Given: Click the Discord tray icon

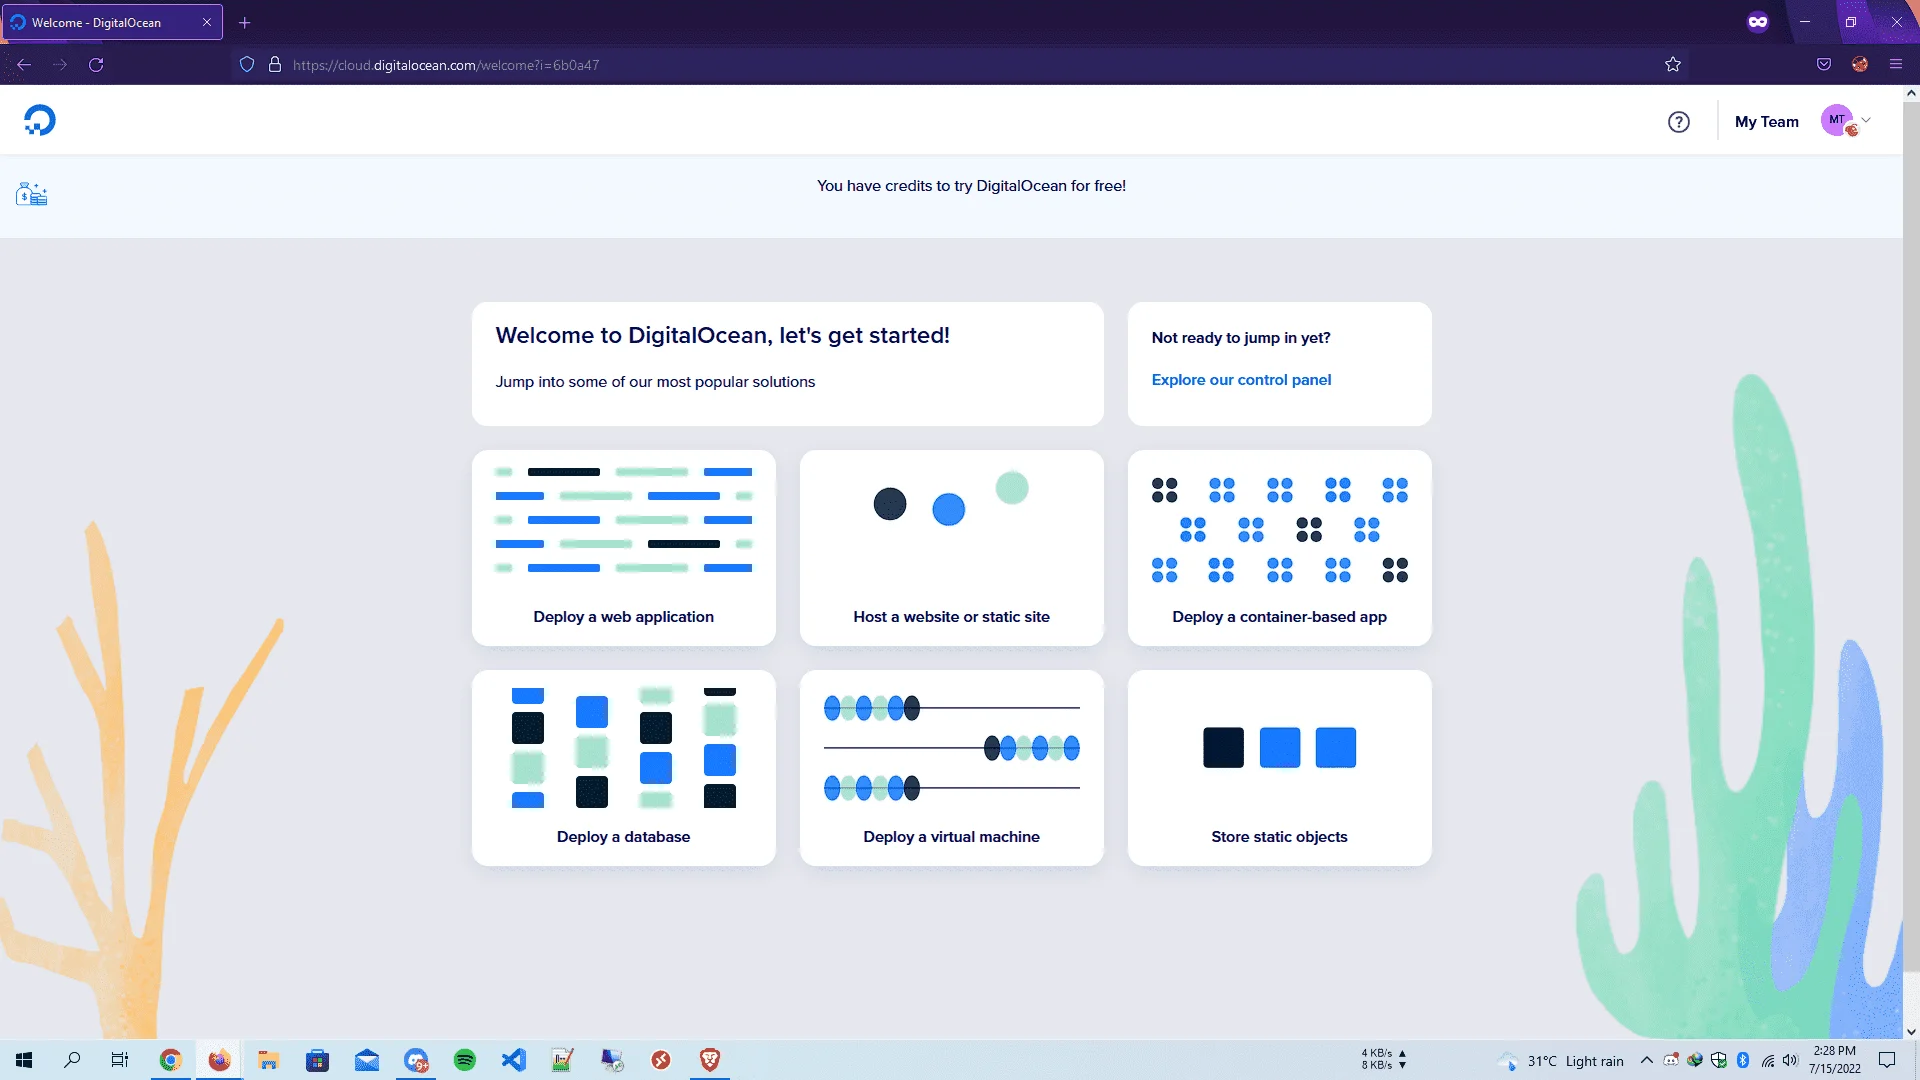Looking at the screenshot, I should click(x=1671, y=1060).
